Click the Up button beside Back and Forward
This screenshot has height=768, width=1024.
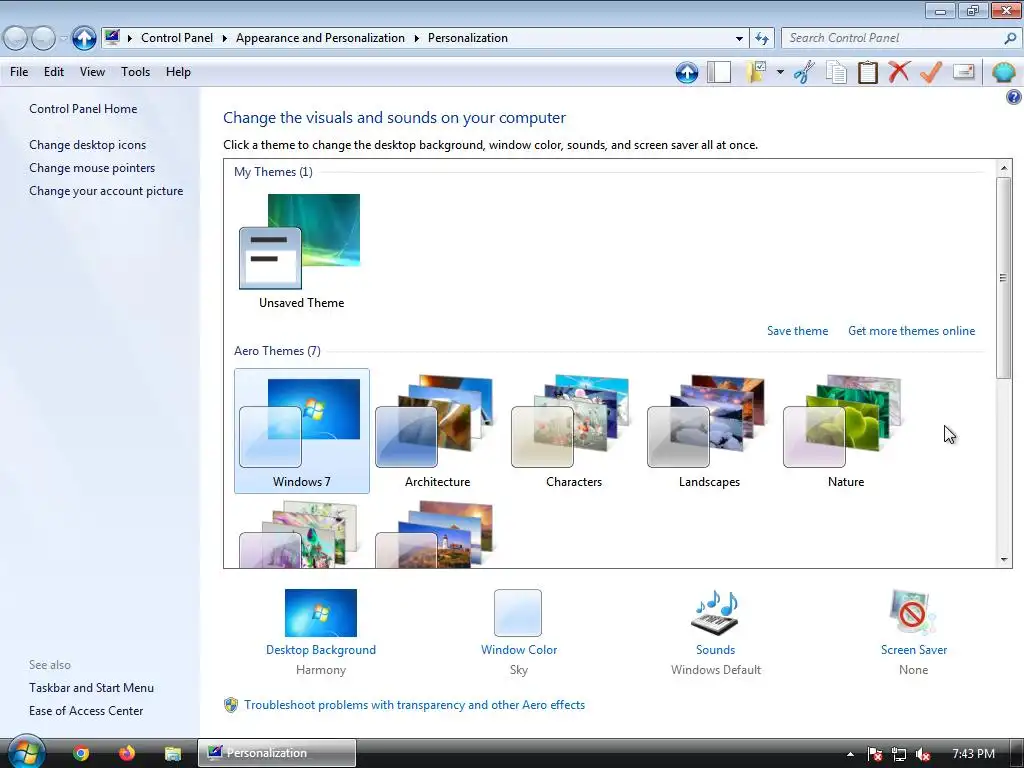pos(84,38)
